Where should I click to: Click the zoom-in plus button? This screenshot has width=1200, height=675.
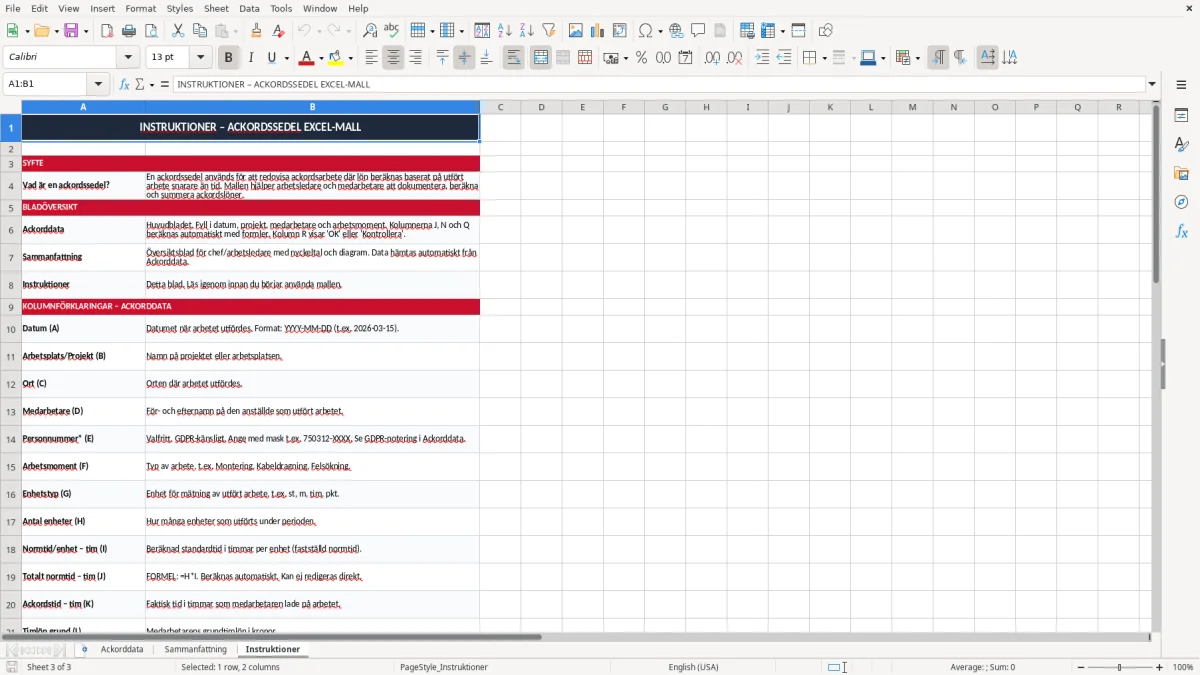coord(1160,667)
